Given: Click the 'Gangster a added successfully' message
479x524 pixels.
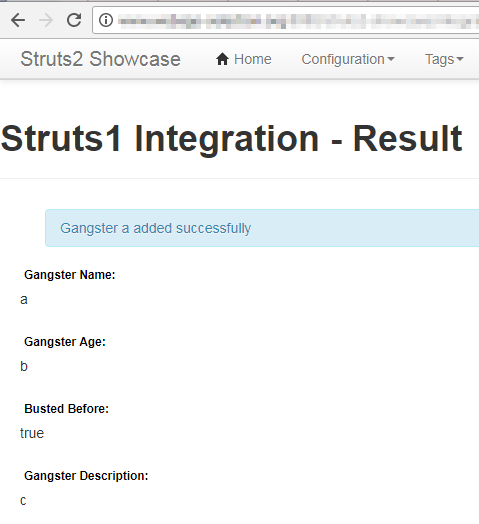Looking at the screenshot, I should (155, 228).
